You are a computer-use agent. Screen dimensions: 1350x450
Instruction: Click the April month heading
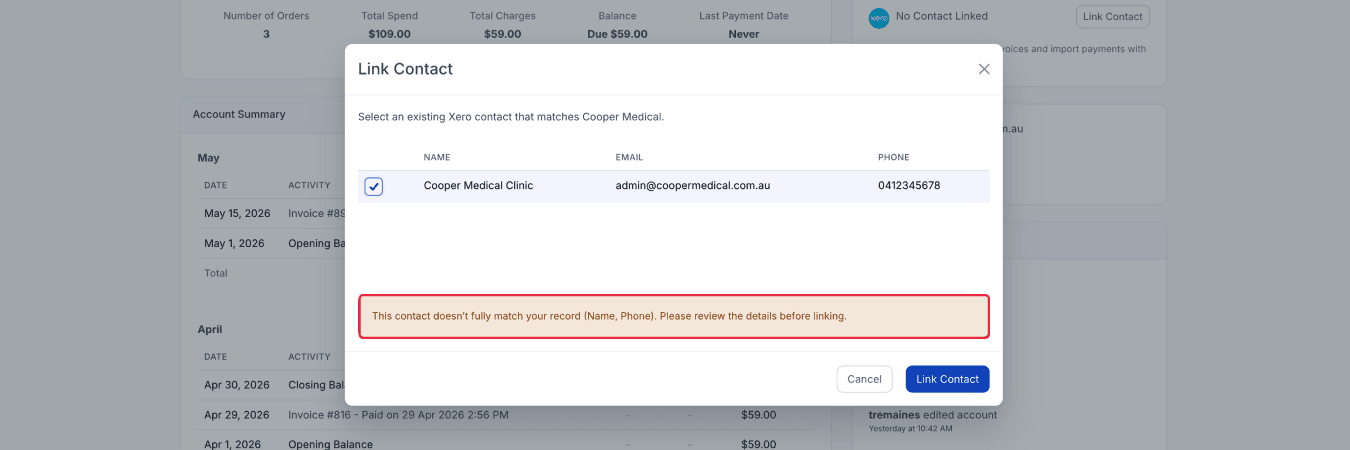pyautogui.click(x=210, y=329)
